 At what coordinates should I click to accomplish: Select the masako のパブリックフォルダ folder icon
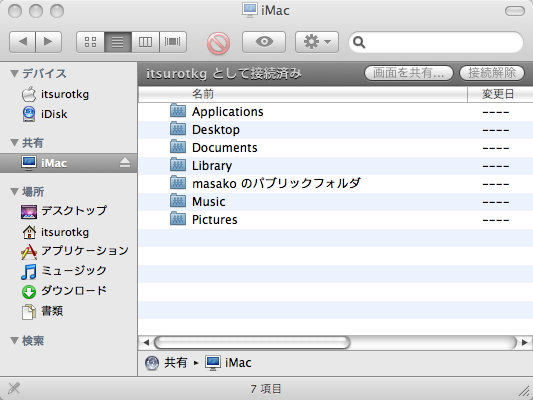pyautogui.click(x=178, y=183)
